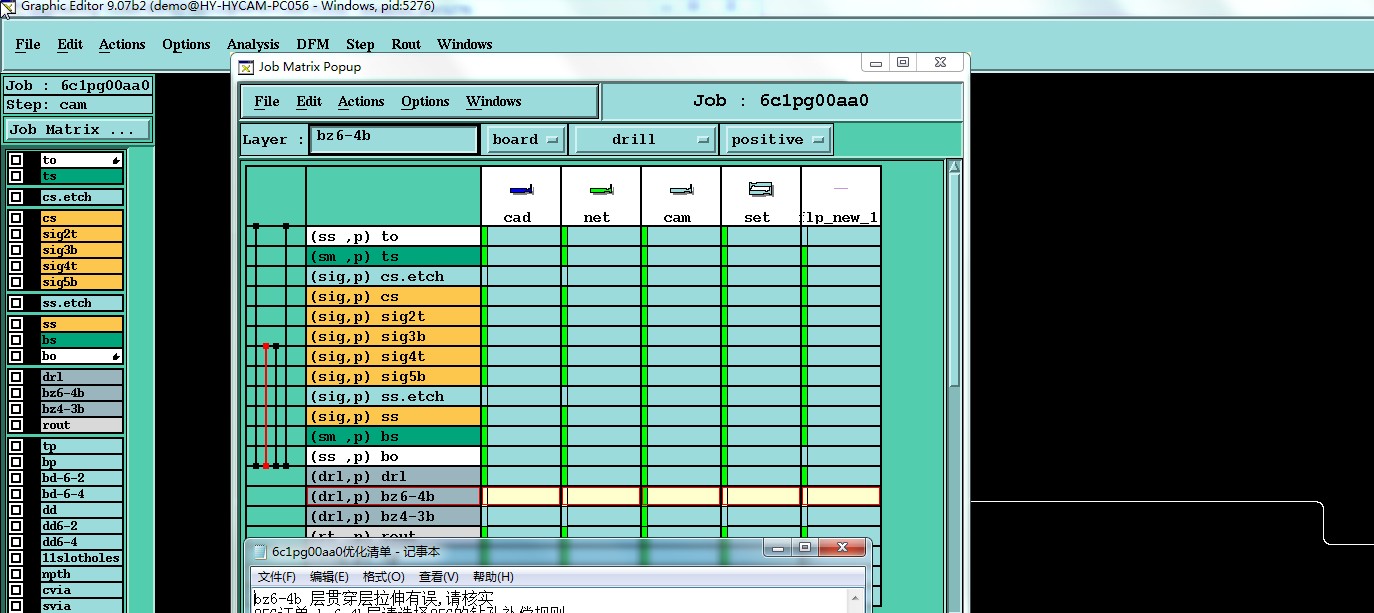
Task: Select the 'sig3b' layer name in the layer list
Action: (81, 250)
